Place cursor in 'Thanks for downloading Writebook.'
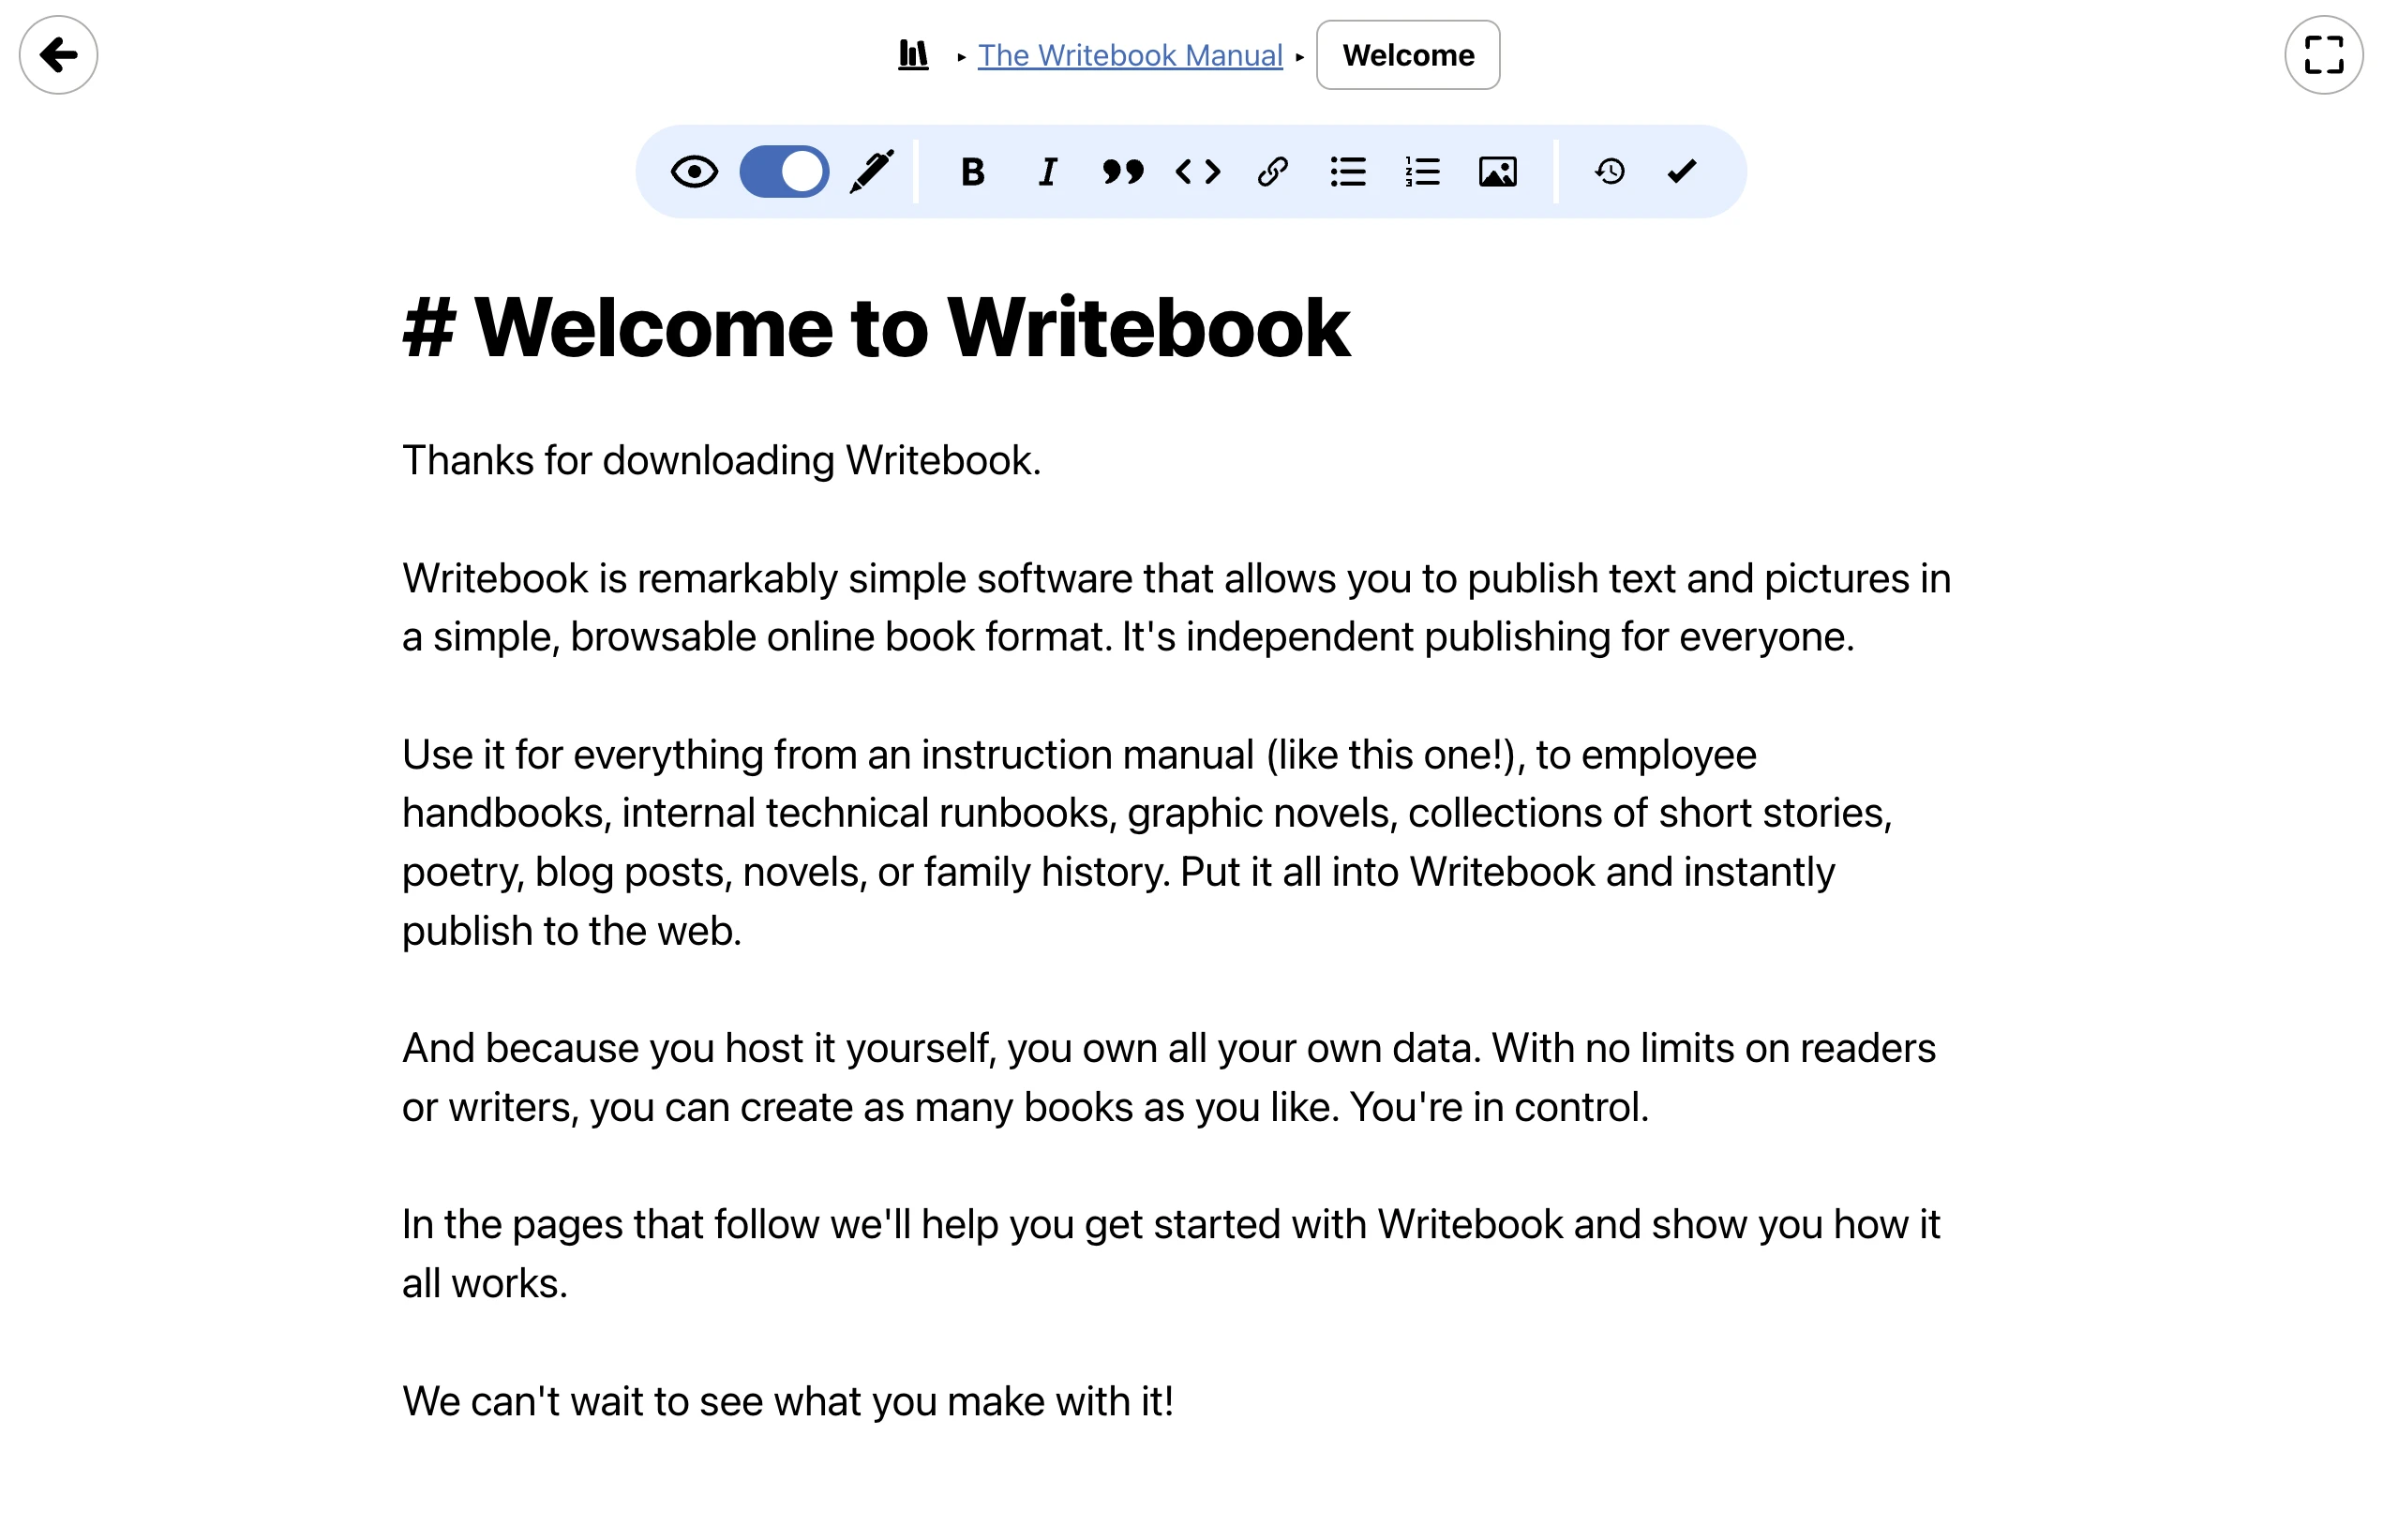 721,461
